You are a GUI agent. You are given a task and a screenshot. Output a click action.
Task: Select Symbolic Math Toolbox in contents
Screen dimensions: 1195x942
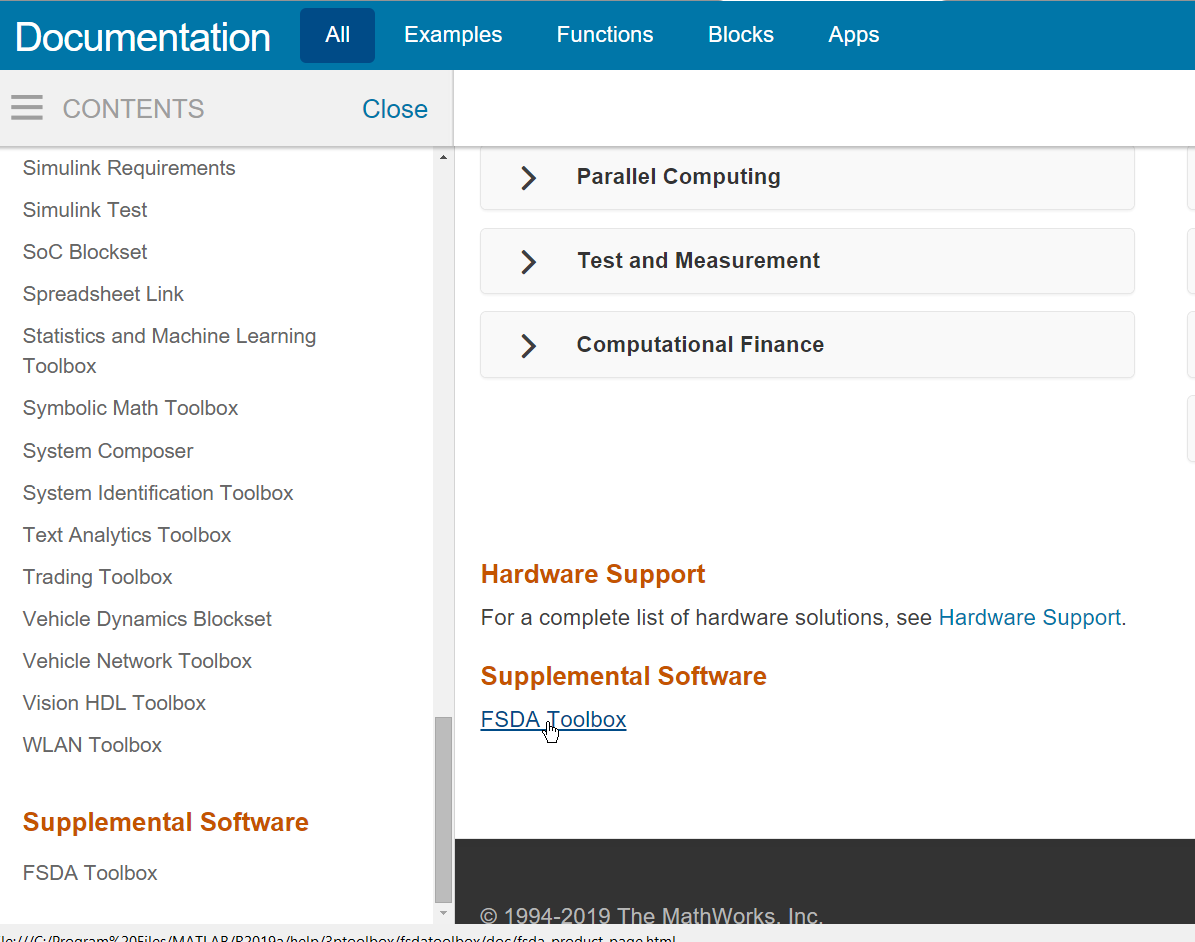(130, 409)
